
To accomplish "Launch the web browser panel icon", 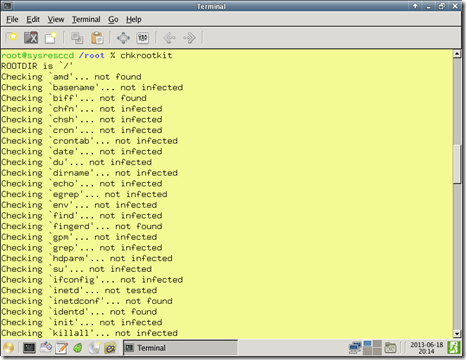I will [x=110, y=348].
